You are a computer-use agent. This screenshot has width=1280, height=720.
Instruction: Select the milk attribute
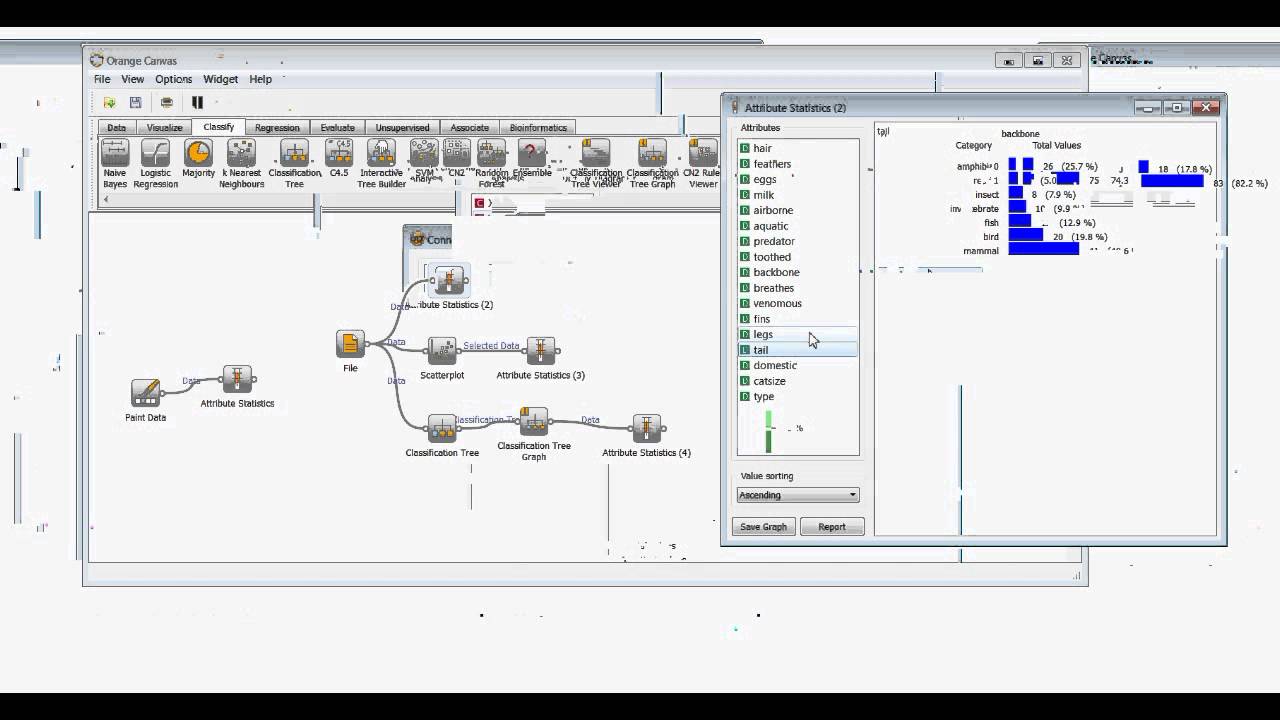click(x=797, y=195)
